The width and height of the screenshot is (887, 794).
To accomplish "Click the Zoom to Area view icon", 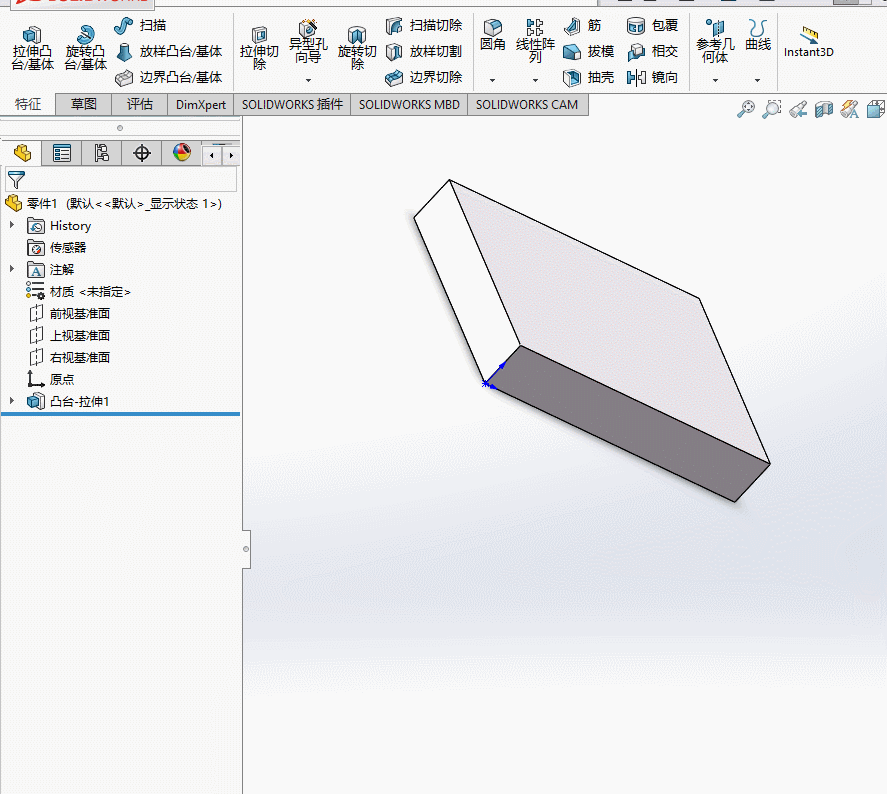I will pos(771,109).
